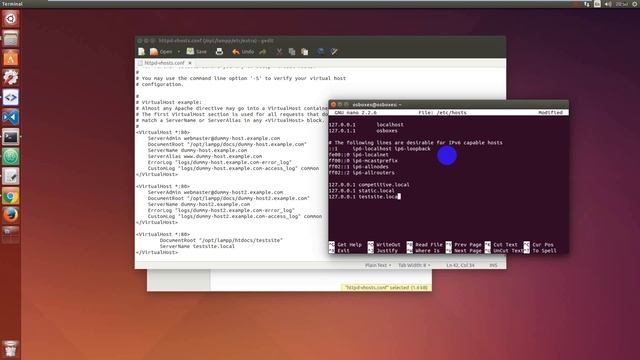Viewport: 640px width, 360px height.
Task: Click Next Page shortcut in nano
Action: [464, 251]
